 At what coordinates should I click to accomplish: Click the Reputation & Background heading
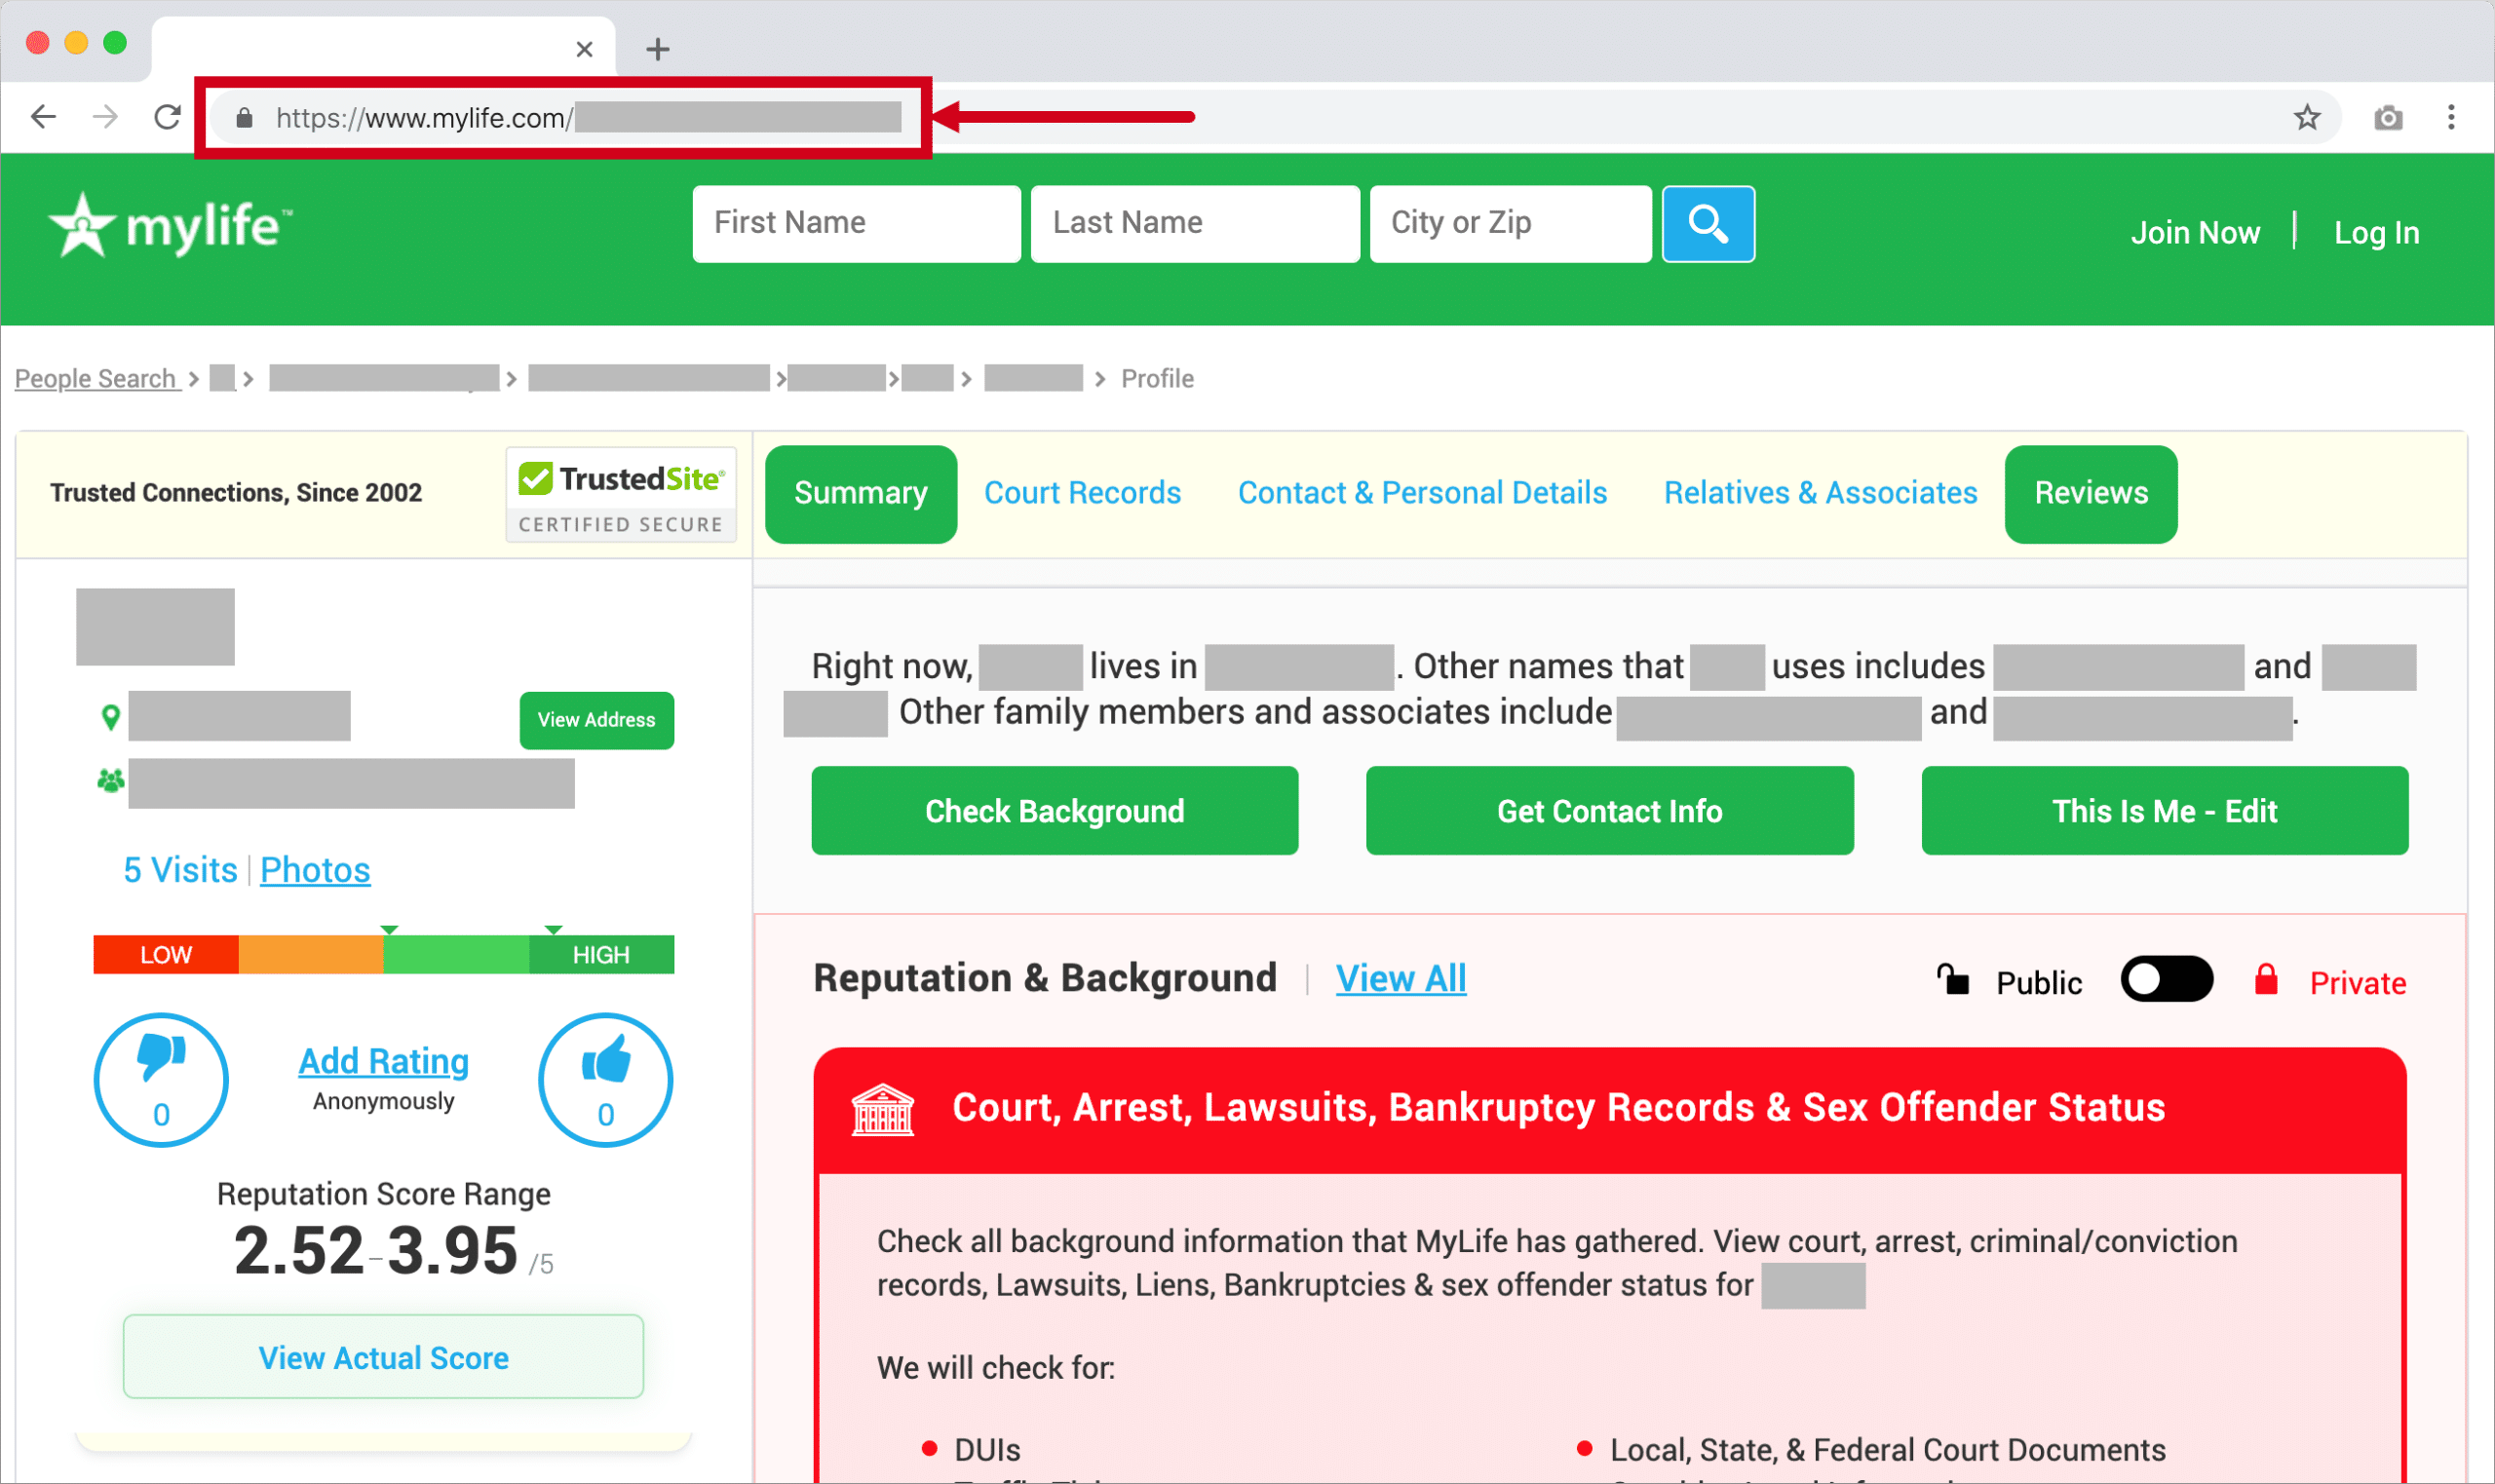tap(1045, 978)
